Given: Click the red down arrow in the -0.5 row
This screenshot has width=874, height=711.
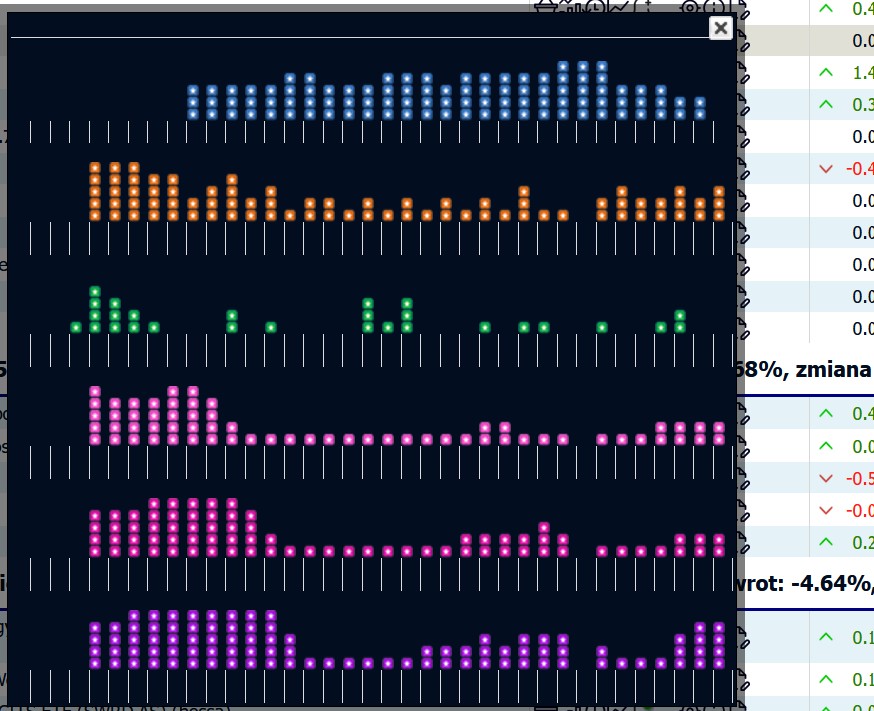Looking at the screenshot, I should pyautogui.click(x=825, y=478).
